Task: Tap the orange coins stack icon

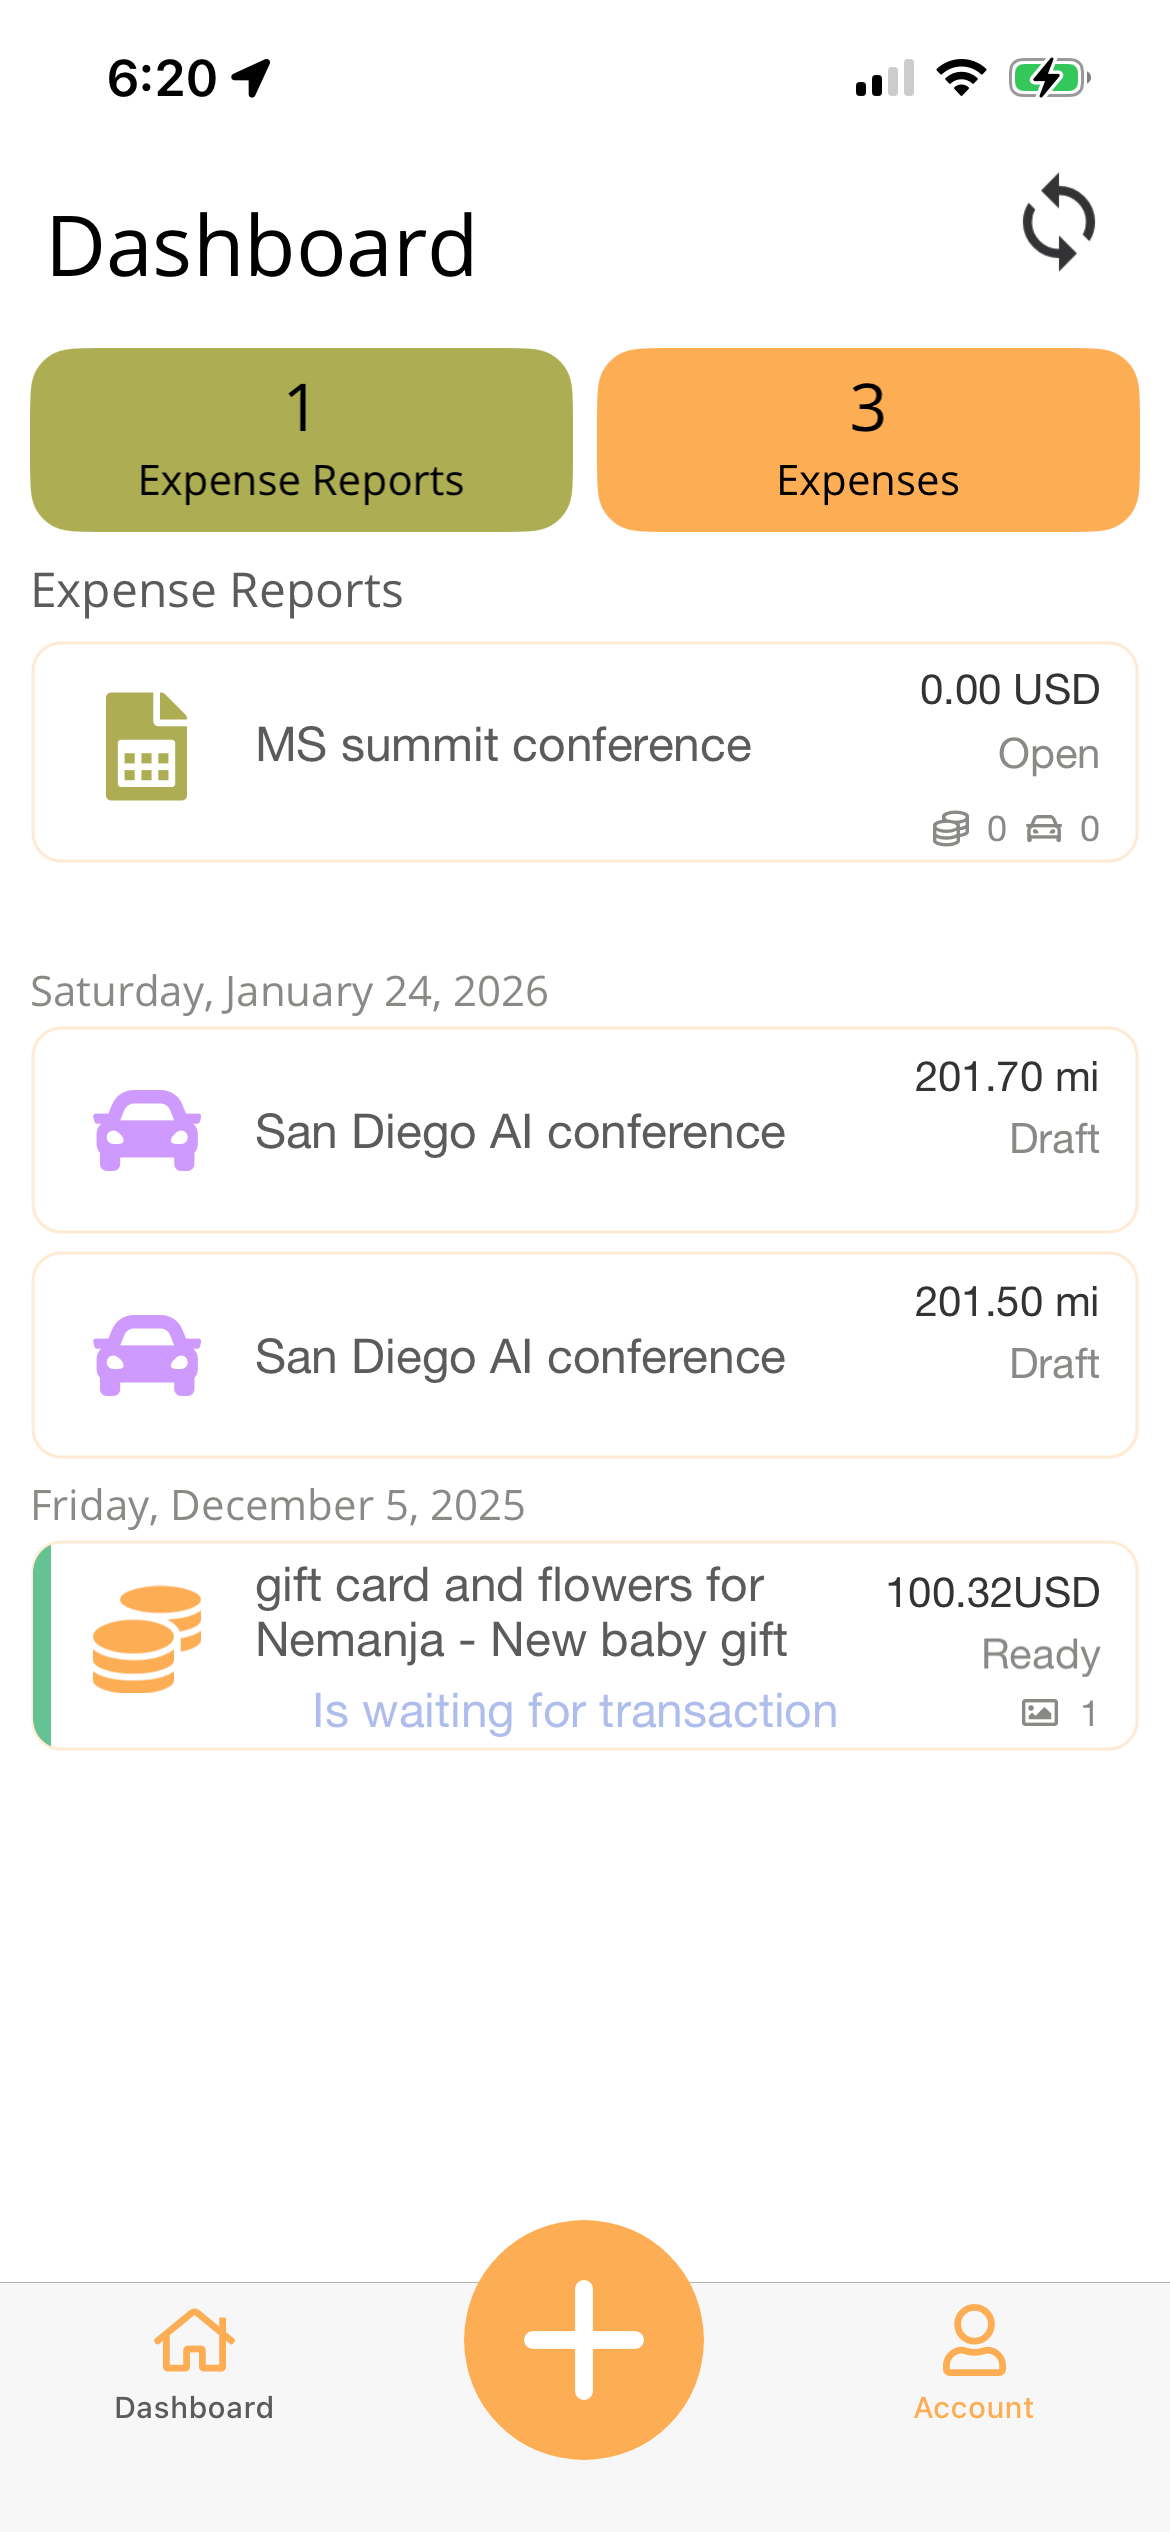Action: tap(147, 1639)
